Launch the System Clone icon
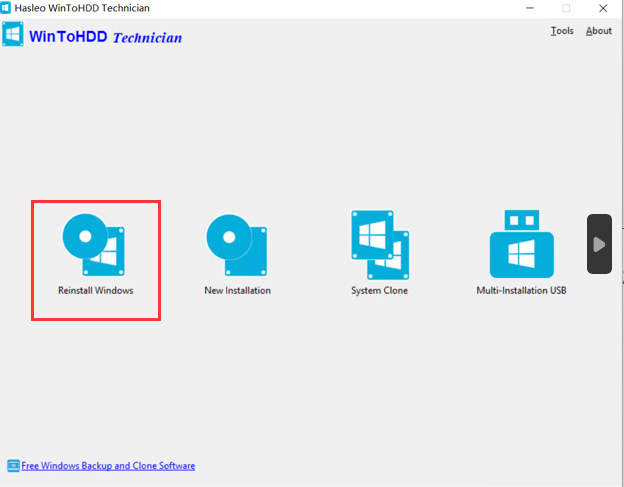 (380, 245)
